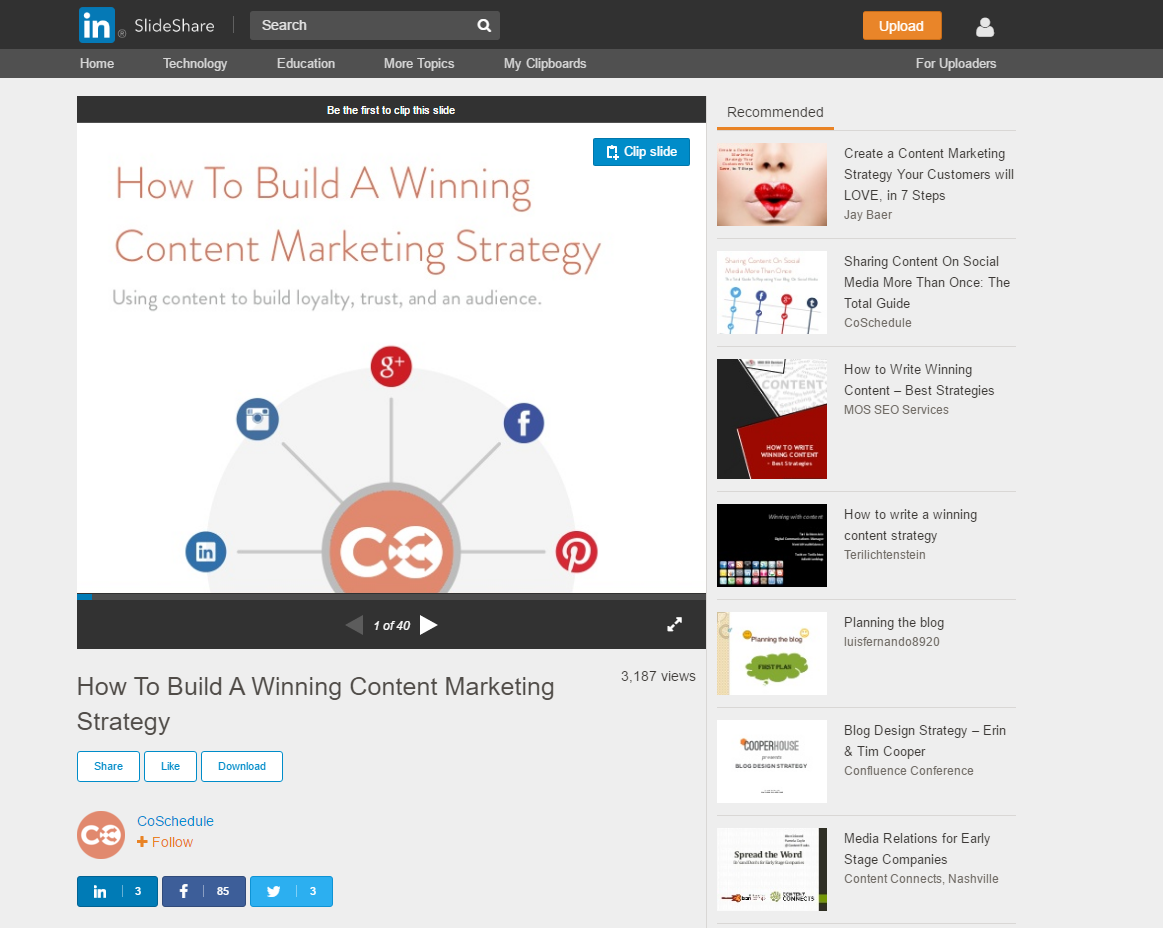Click the Upload button
The image size is (1163, 928).
901,25
